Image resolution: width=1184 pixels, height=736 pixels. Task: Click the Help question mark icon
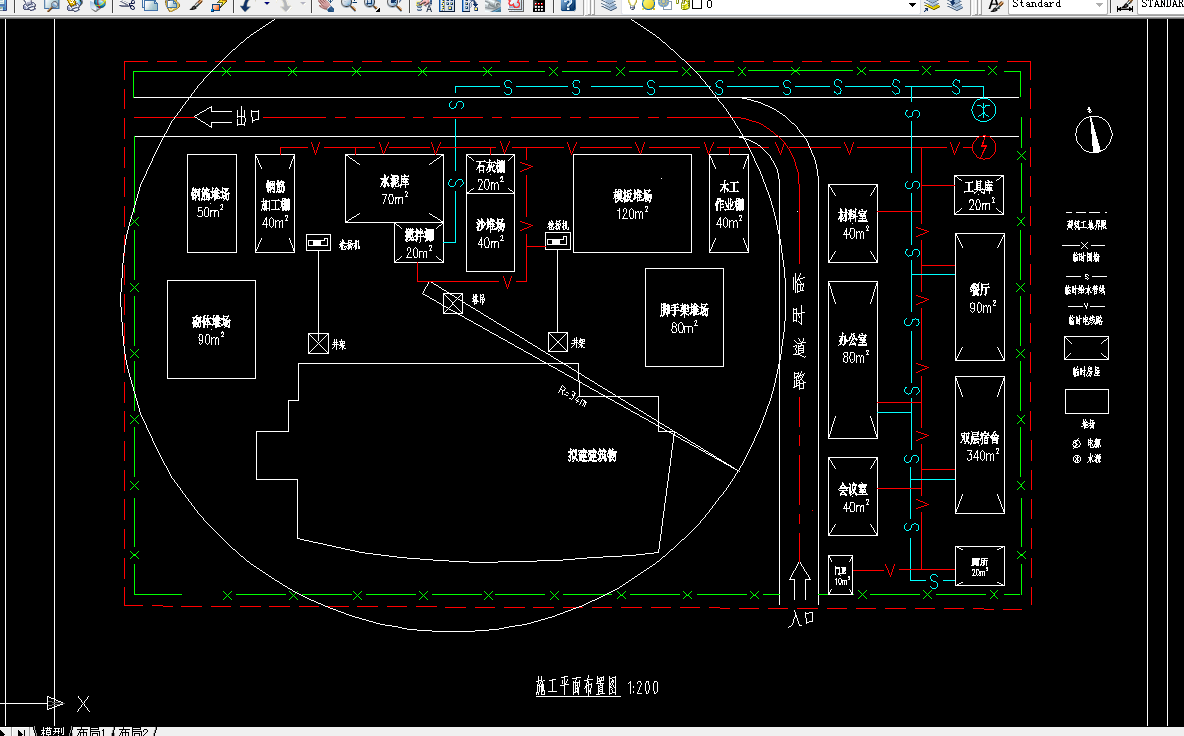[568, 5]
